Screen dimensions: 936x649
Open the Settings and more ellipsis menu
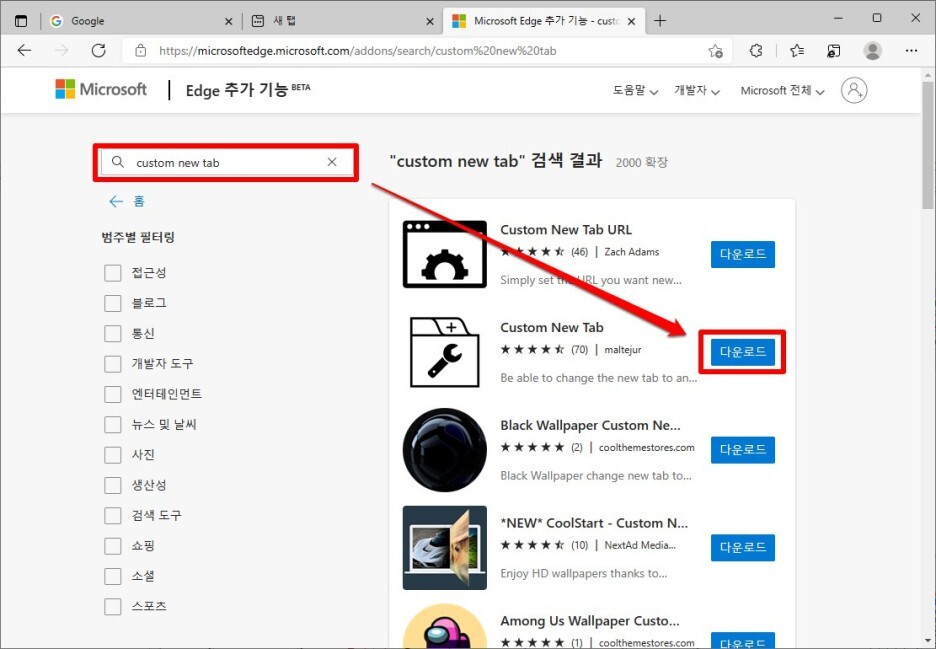tap(911, 51)
